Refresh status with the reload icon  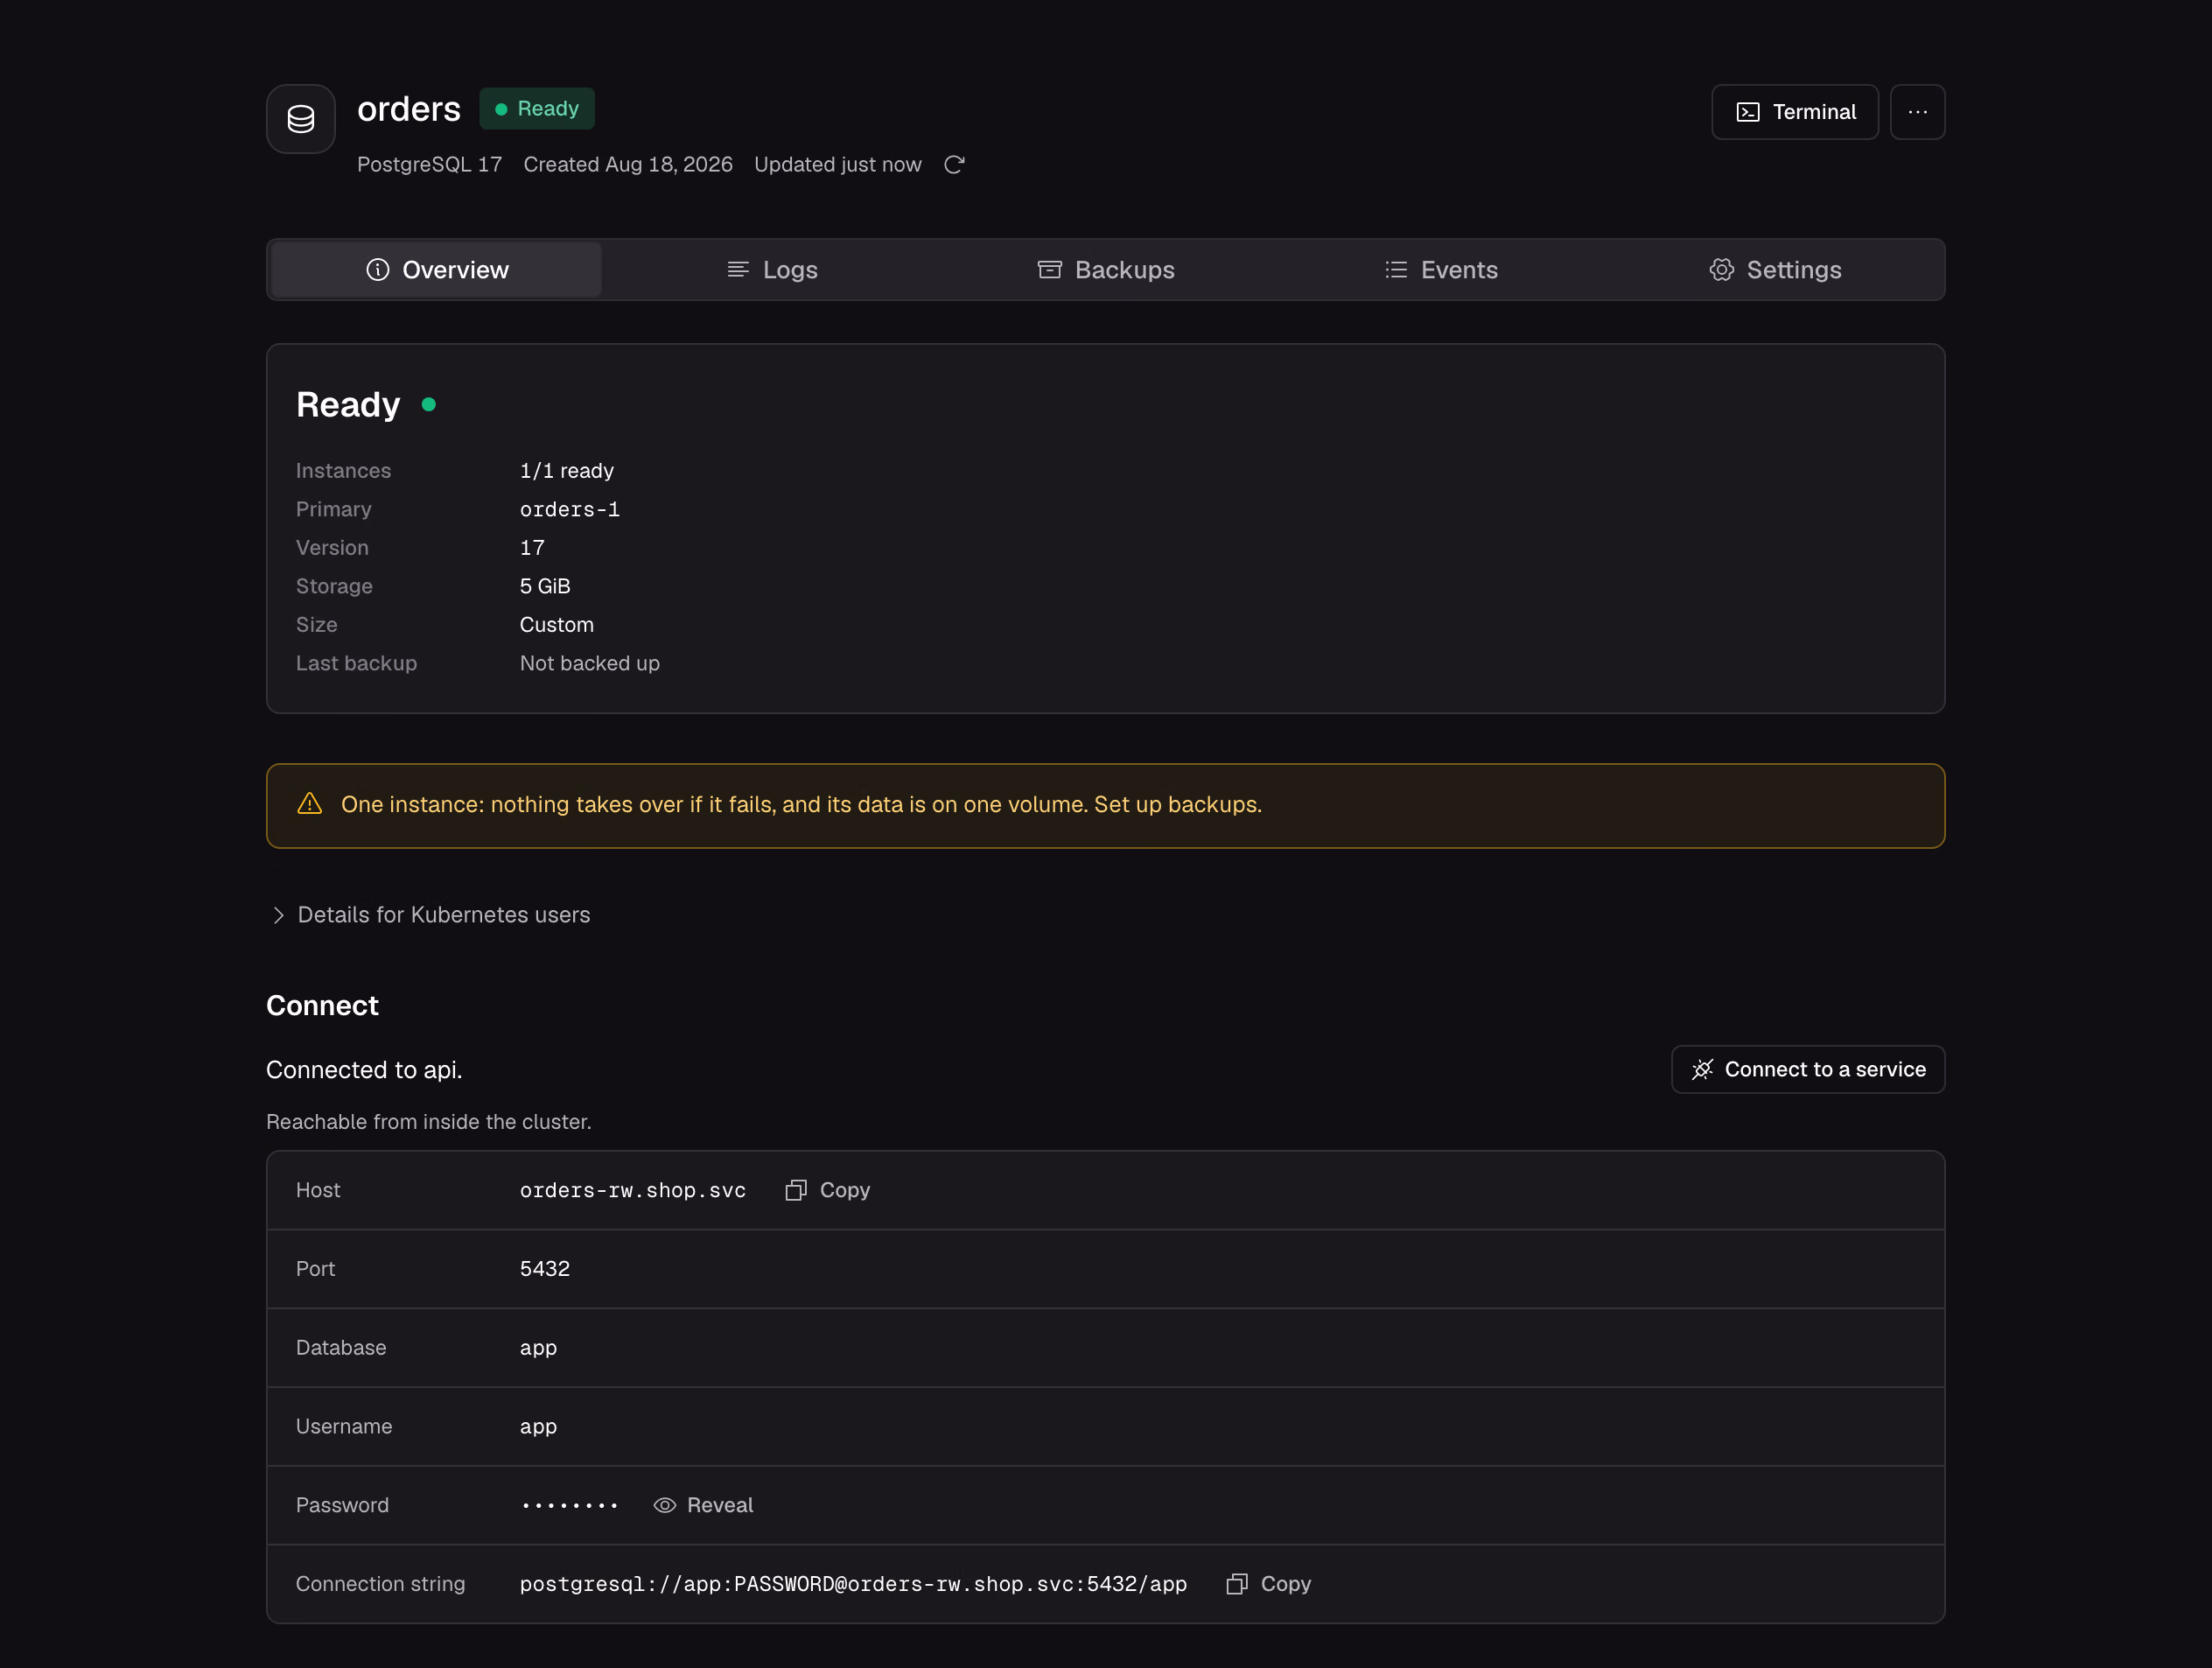[954, 165]
